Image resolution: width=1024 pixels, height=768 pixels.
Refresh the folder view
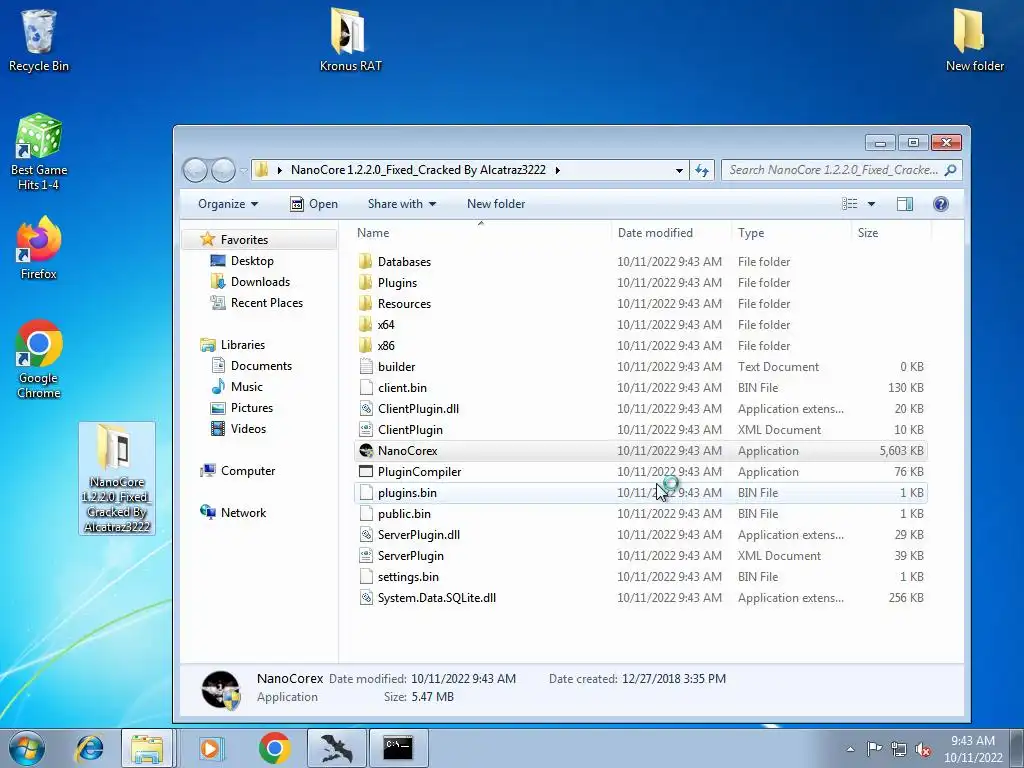[x=702, y=170]
